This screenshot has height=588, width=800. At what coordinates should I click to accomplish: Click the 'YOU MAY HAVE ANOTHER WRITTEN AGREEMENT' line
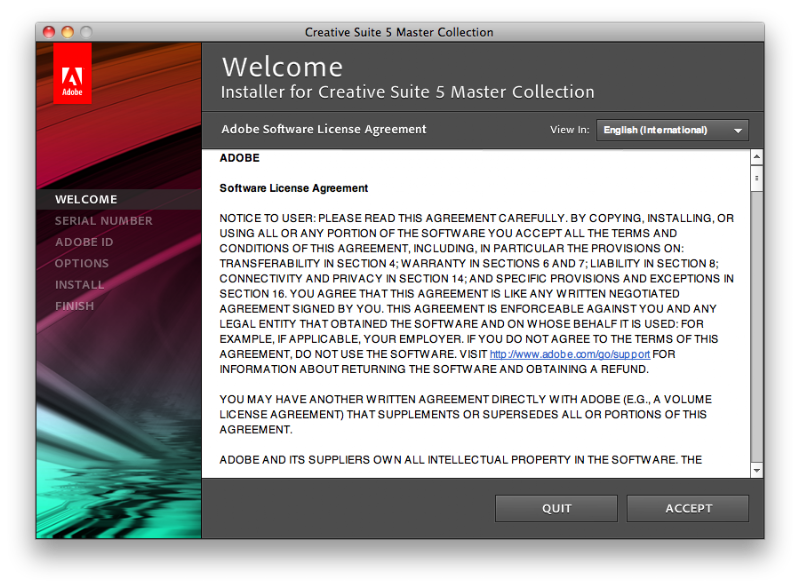tap(465, 399)
